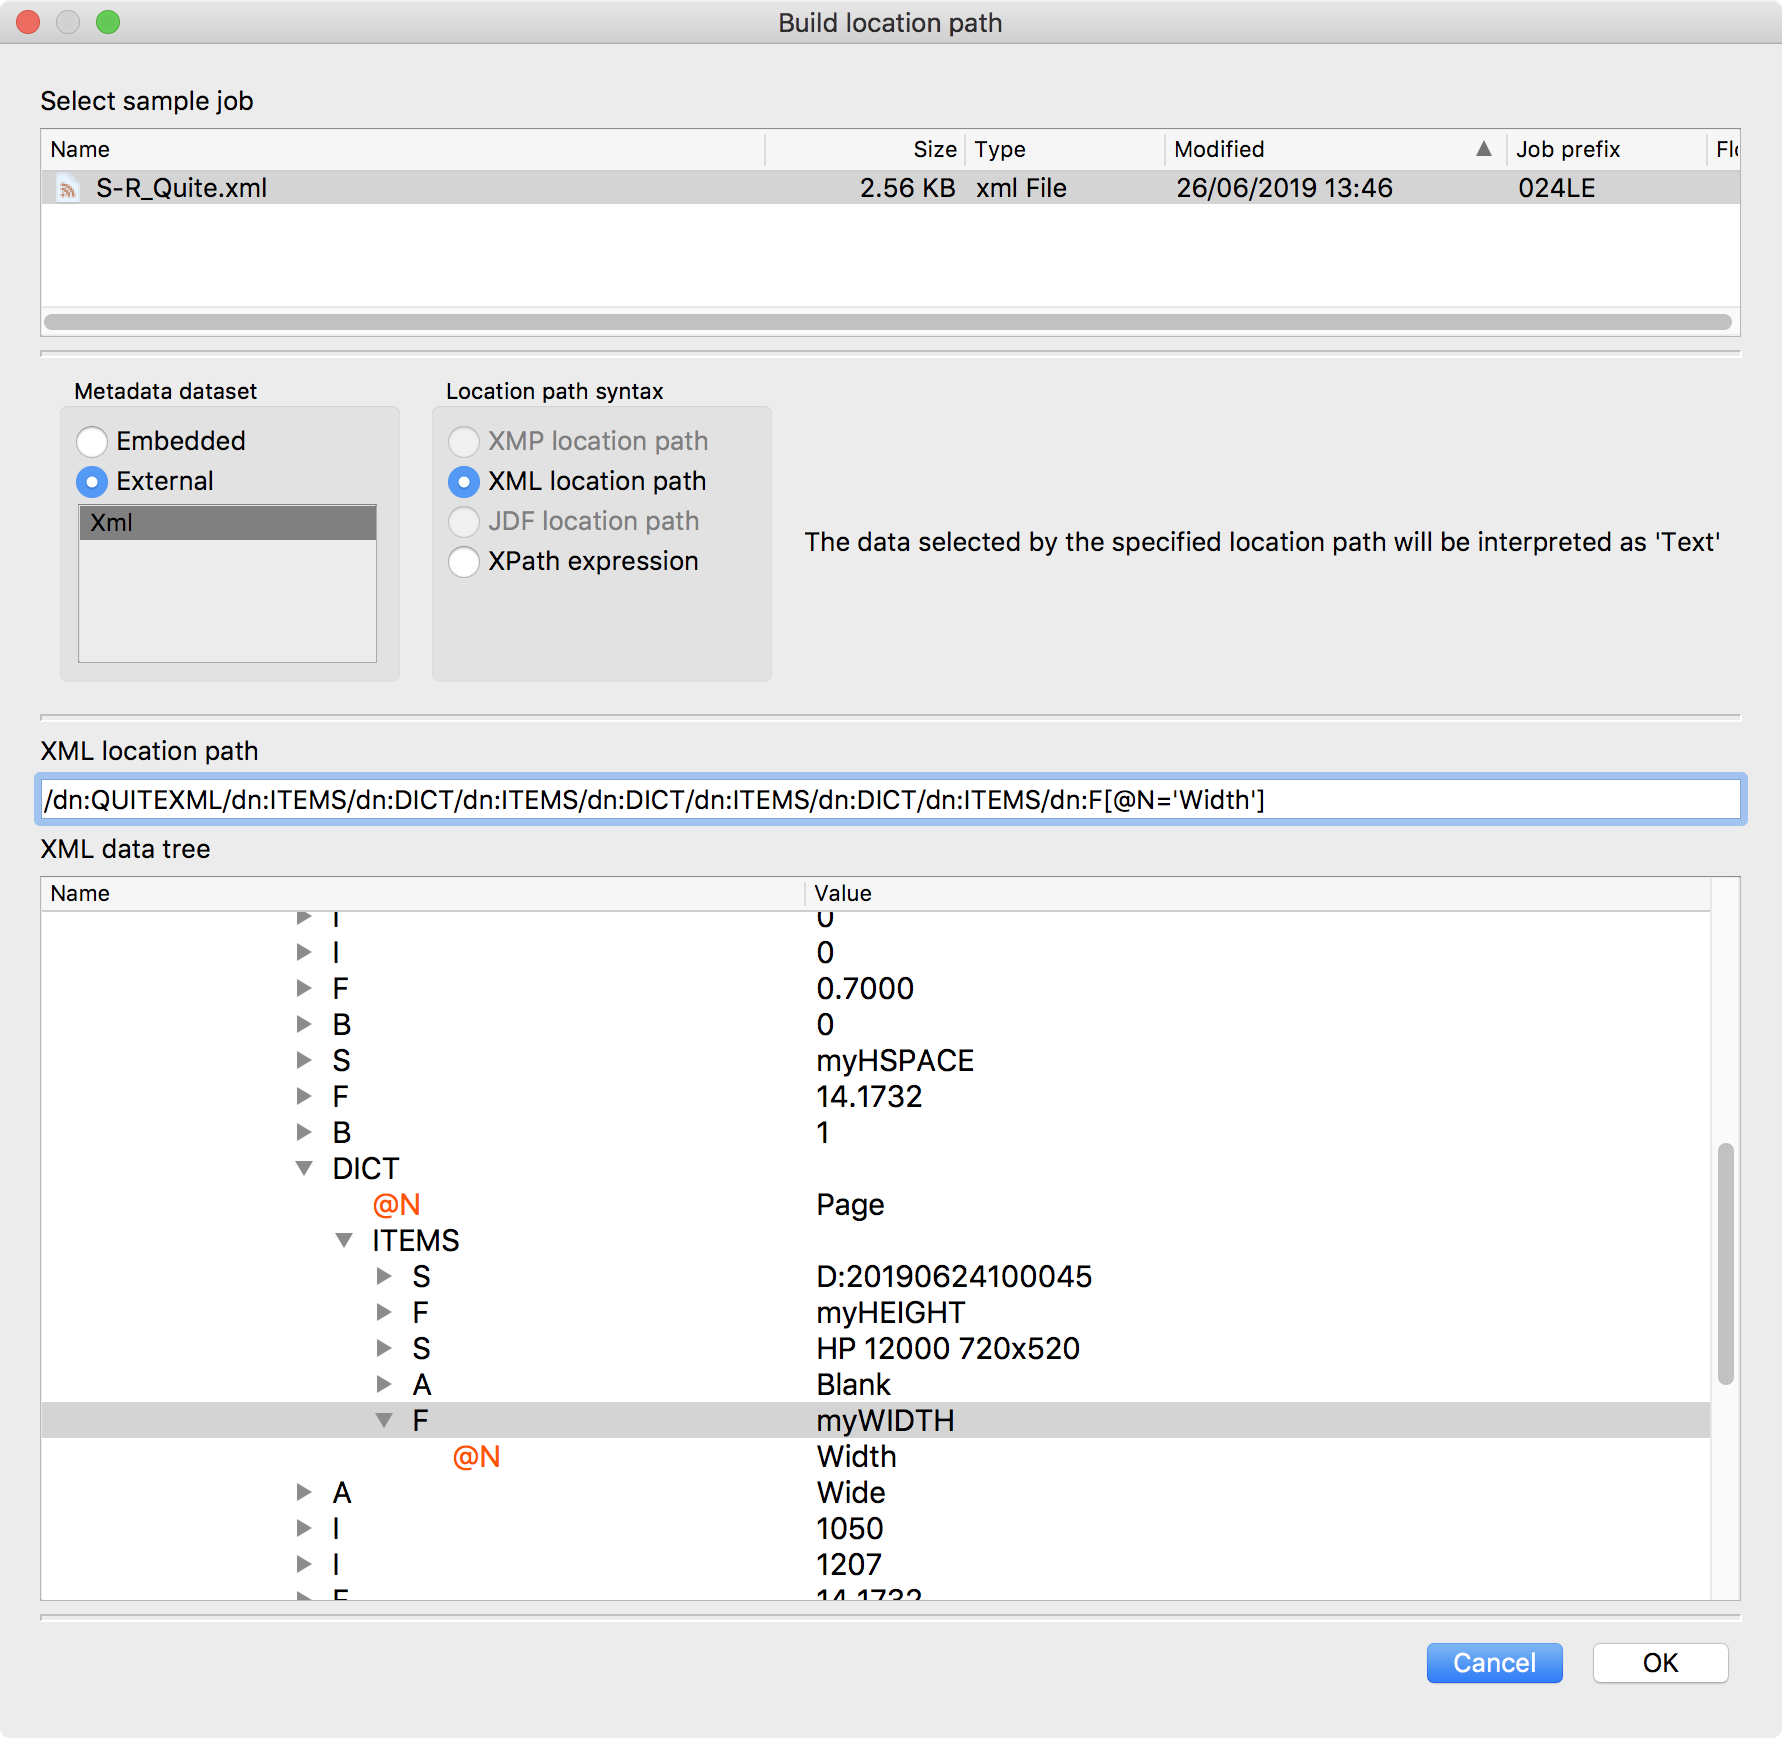Select the Xml dataset list entry

[227, 523]
